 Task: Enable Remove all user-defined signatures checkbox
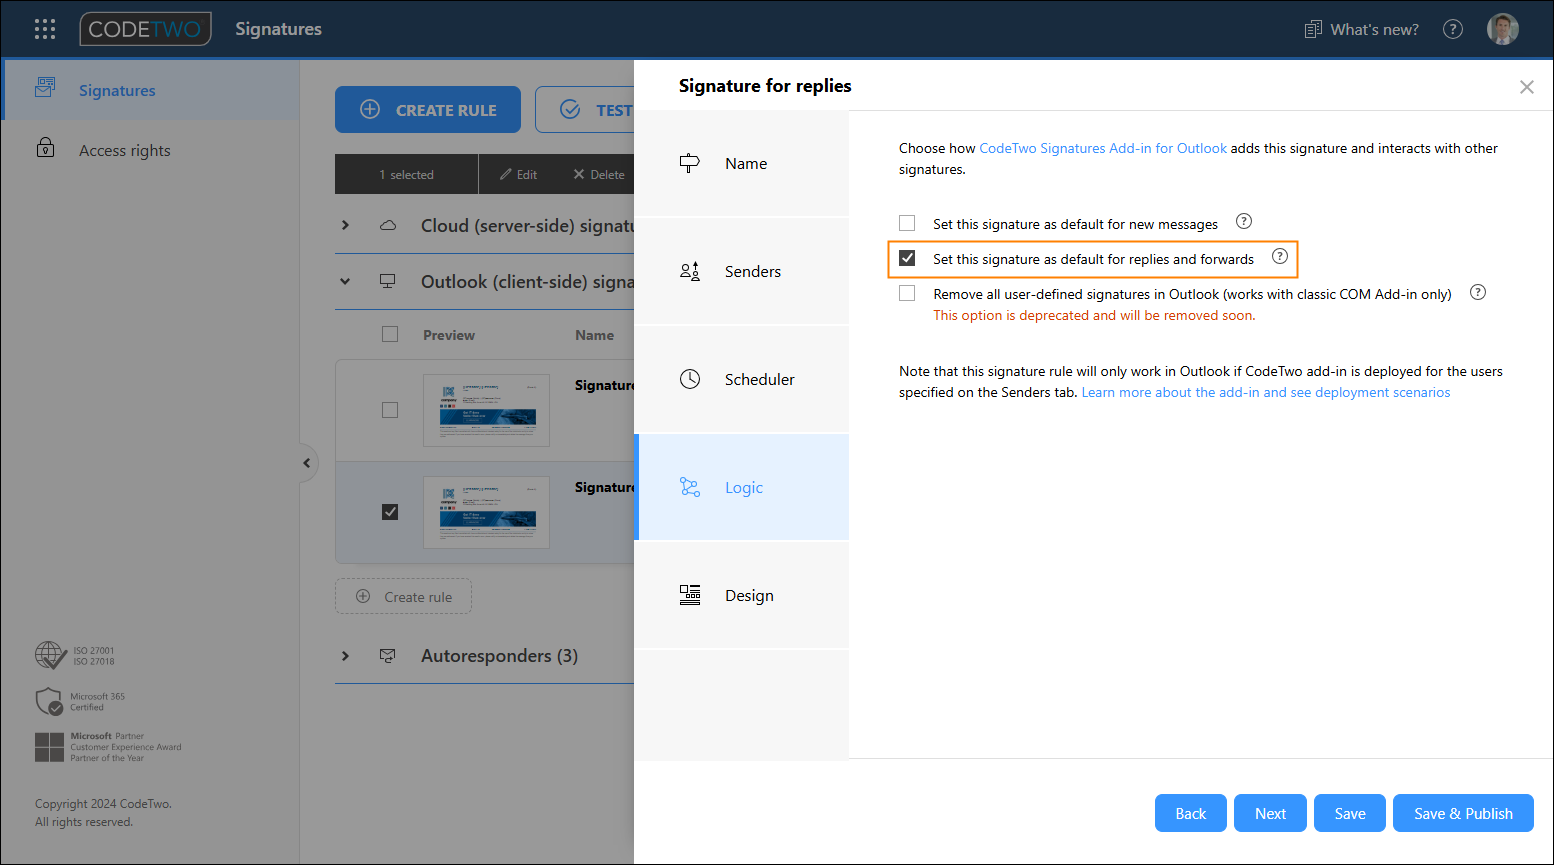(x=907, y=293)
